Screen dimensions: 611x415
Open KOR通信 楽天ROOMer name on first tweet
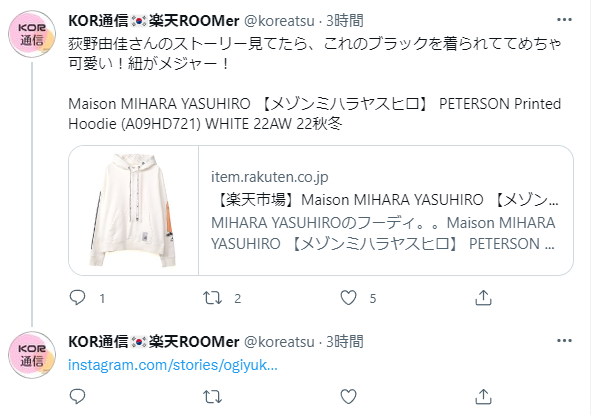[154, 21]
